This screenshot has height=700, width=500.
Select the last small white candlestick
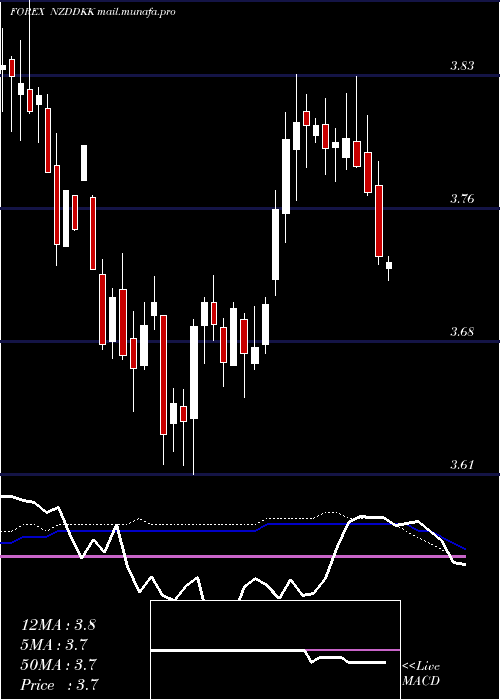(389, 266)
